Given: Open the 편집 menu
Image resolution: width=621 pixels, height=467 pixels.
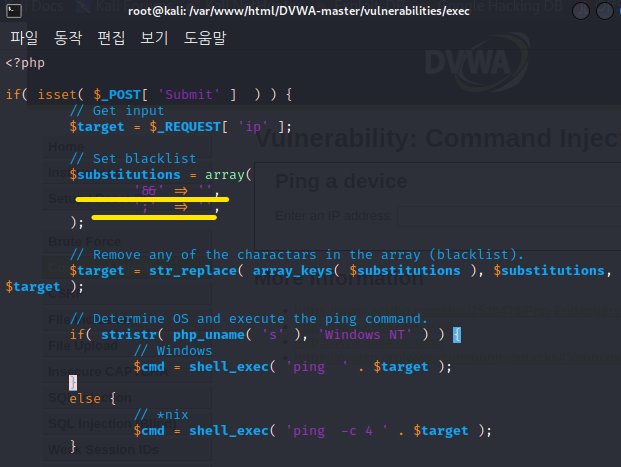Looking at the screenshot, I should (111, 38).
